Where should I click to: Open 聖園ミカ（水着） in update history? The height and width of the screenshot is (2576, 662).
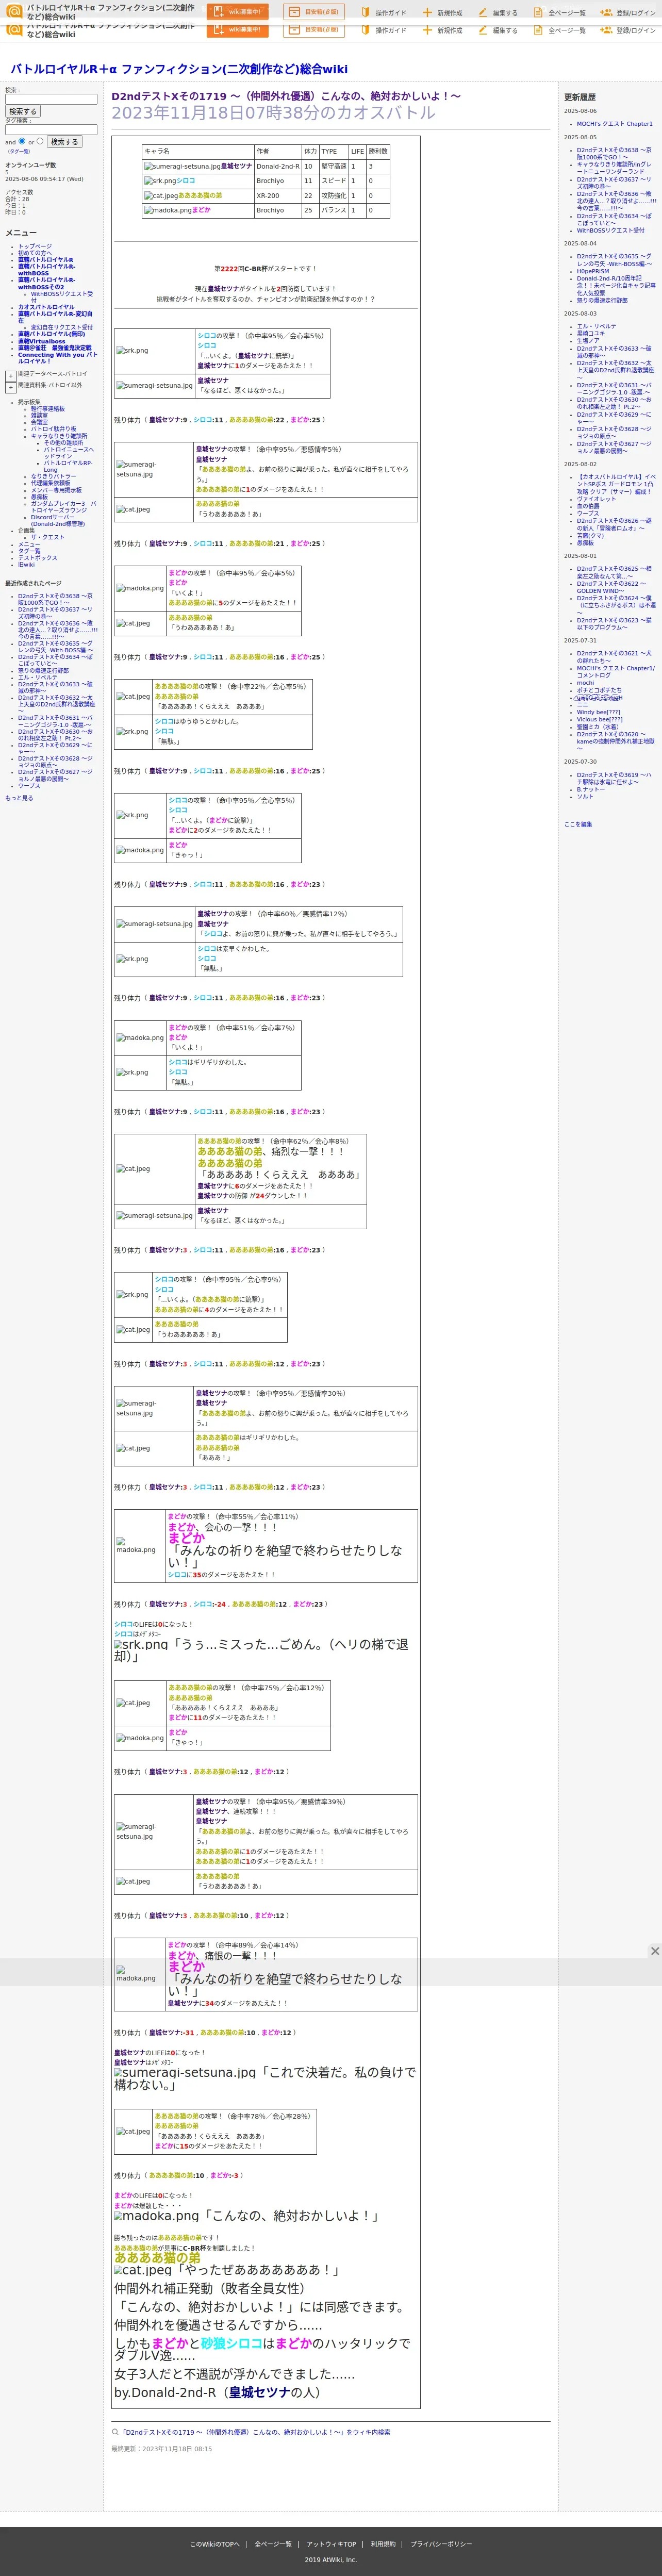click(x=597, y=727)
